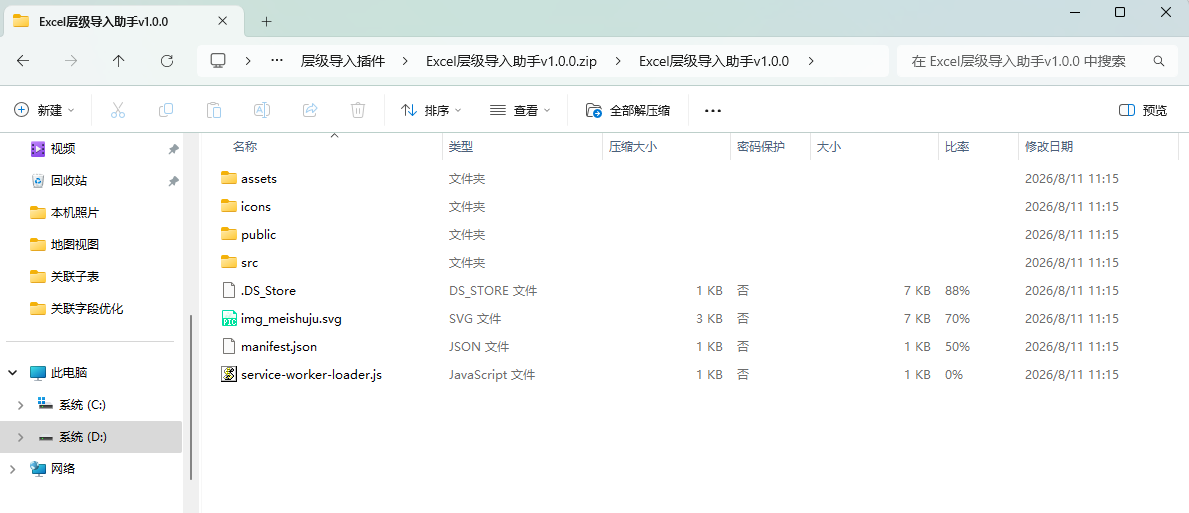Expand the 系统 (D:) drive node
Screen dimensions: 1189x513
pyautogui.click(x=20, y=437)
